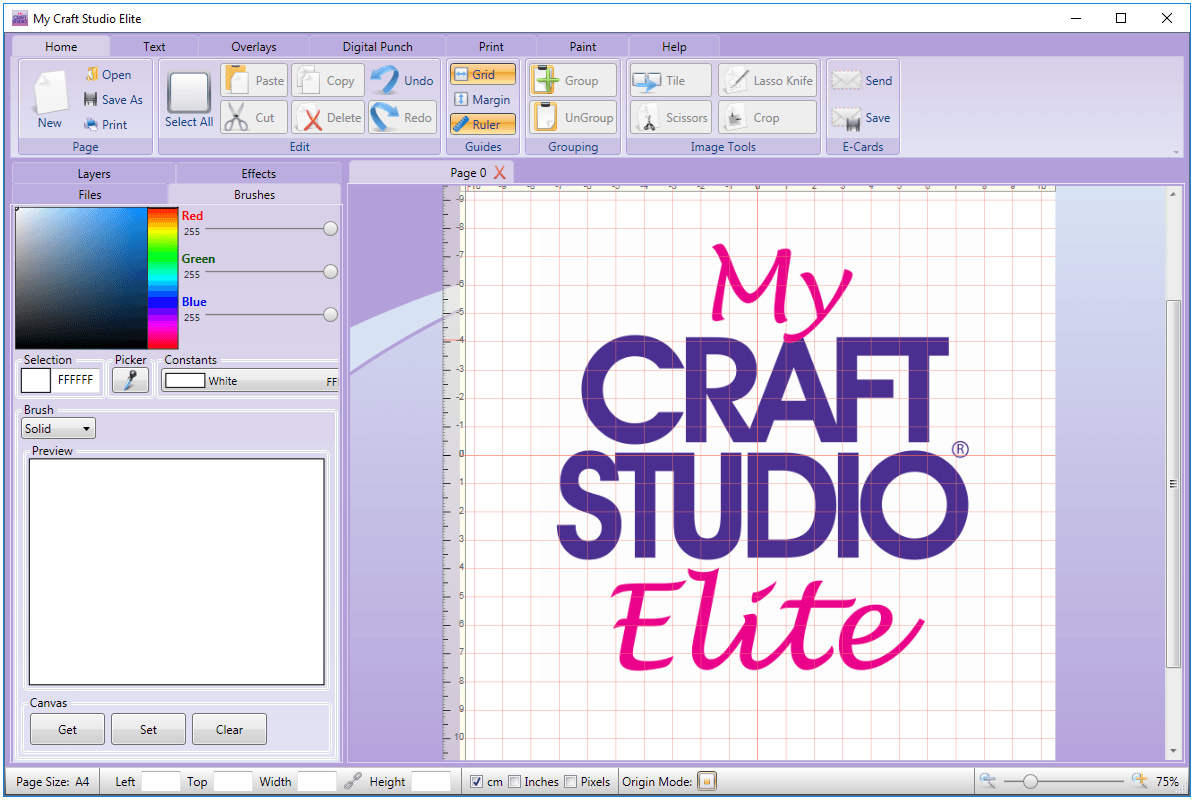Image resolution: width=1194 pixels, height=800 pixels.
Task: Click the Clear canvas button
Action: pos(229,729)
